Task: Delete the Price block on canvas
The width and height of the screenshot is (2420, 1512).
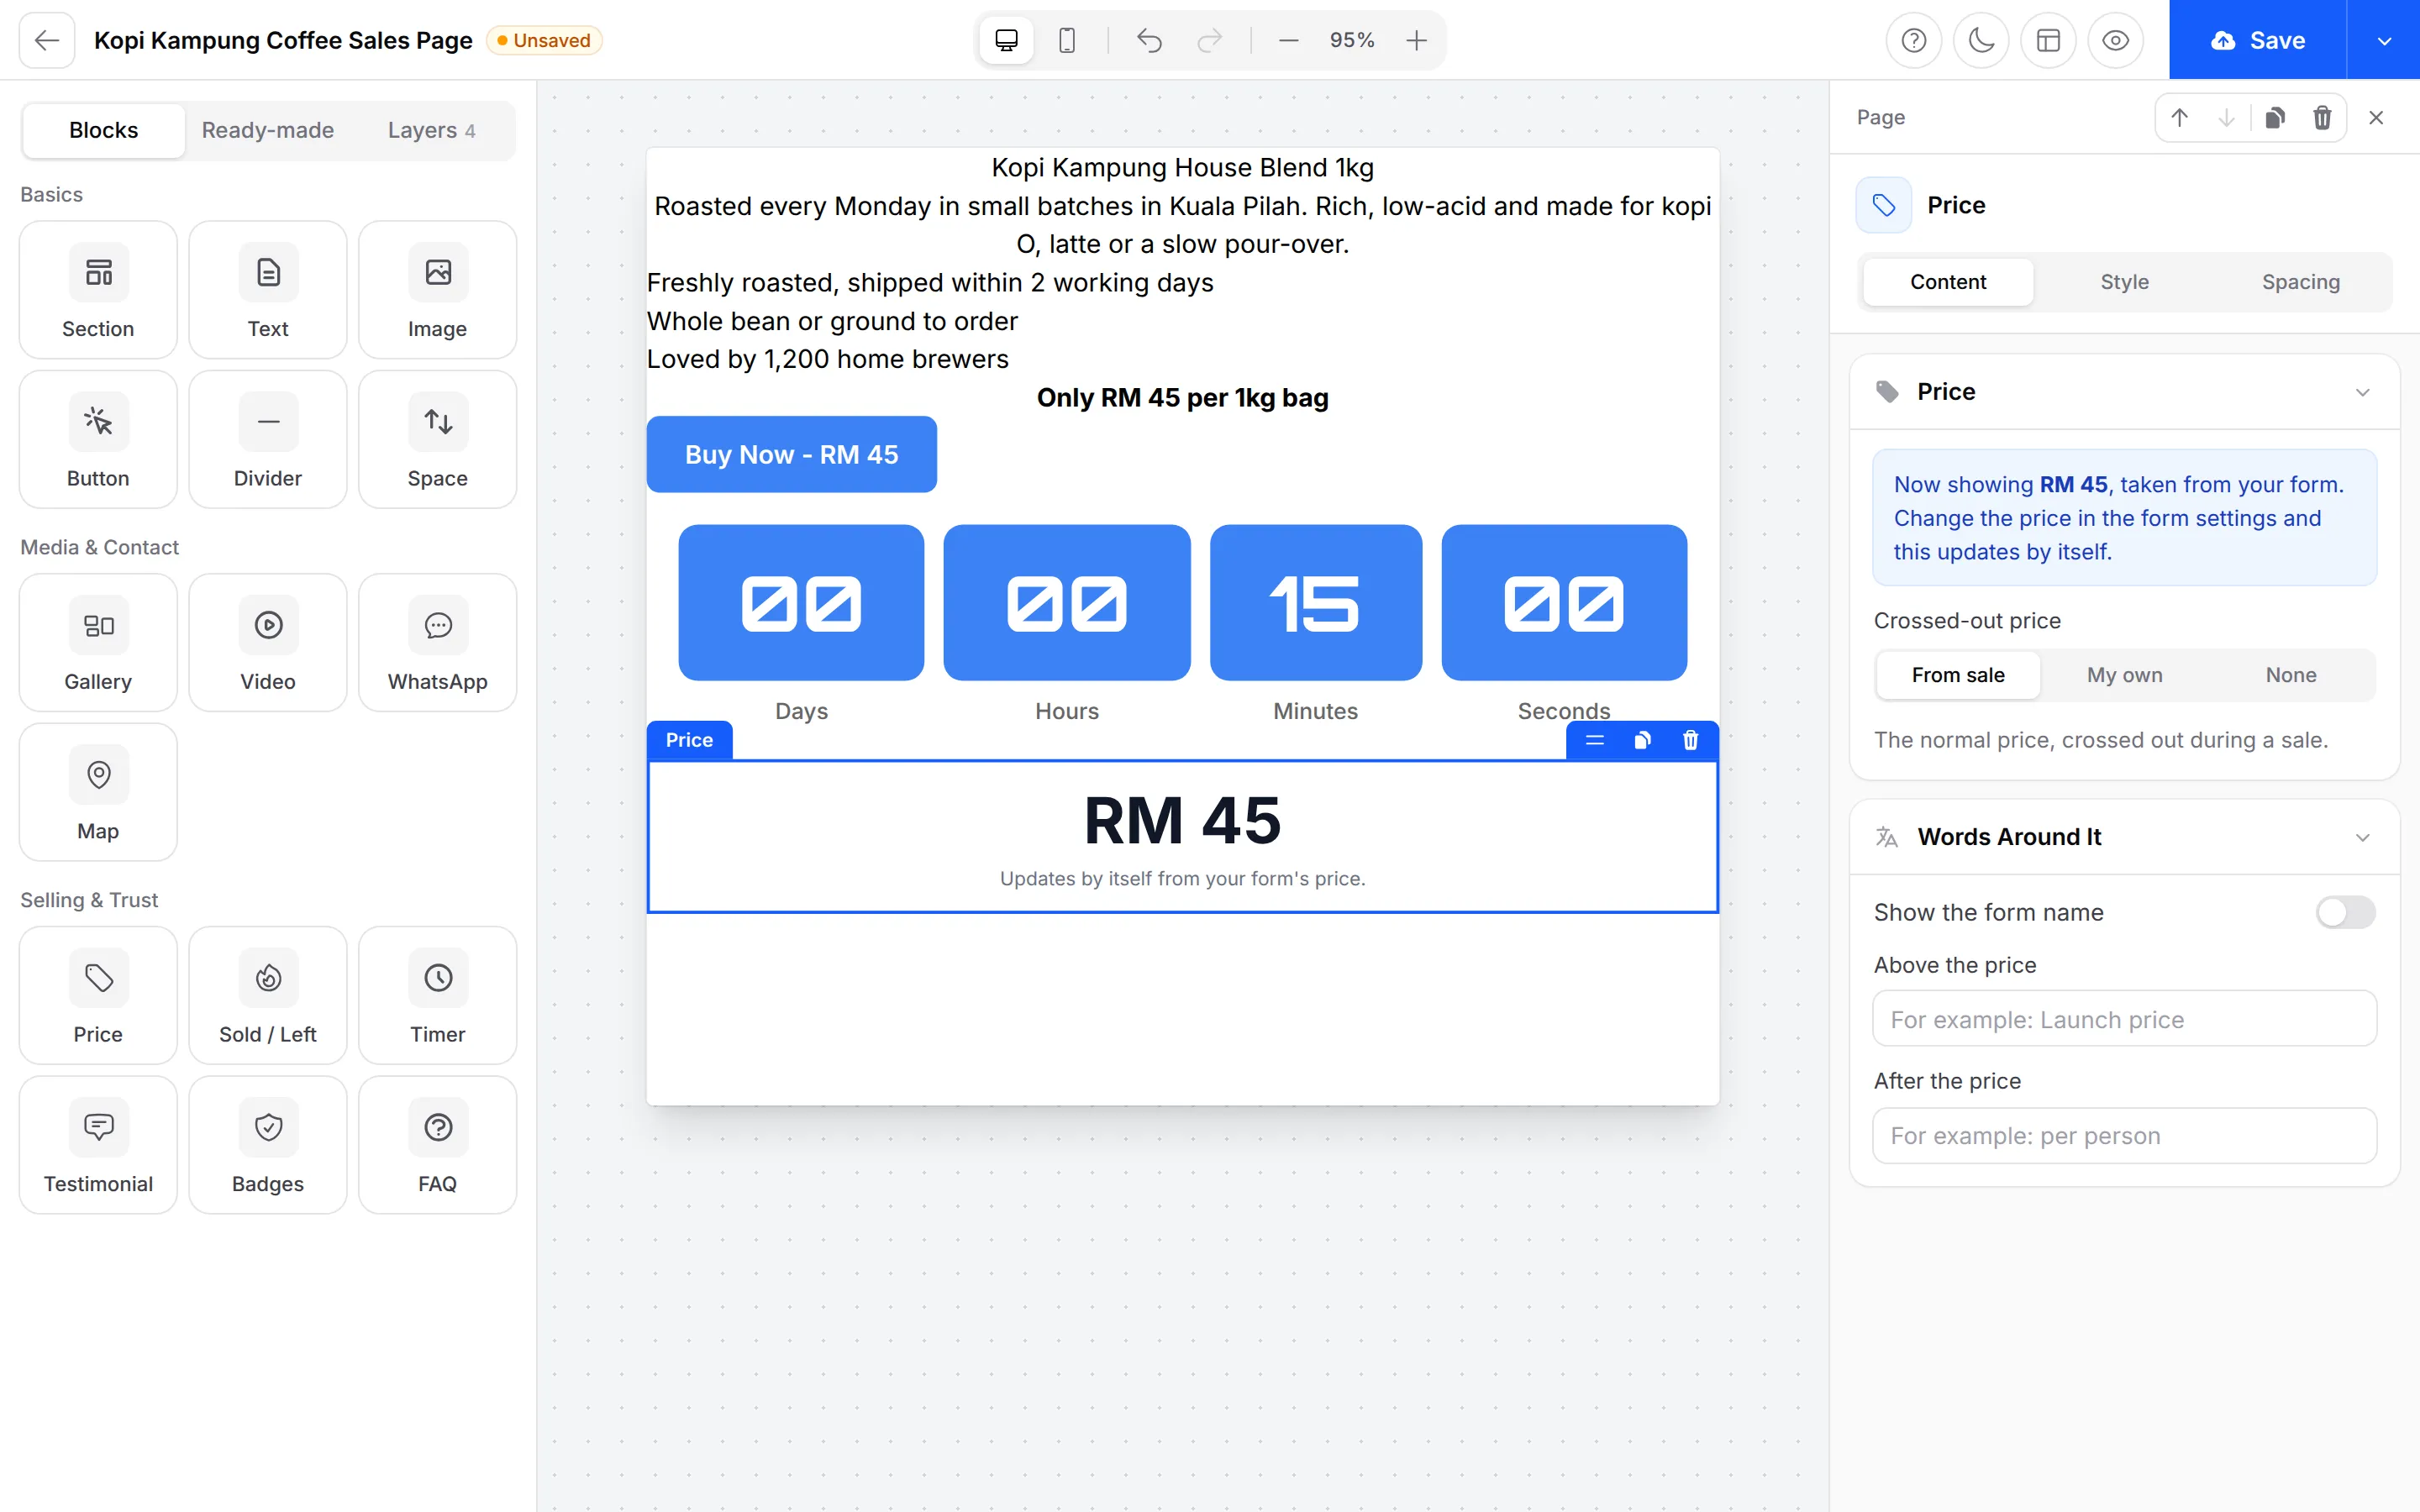Action: 1690,740
